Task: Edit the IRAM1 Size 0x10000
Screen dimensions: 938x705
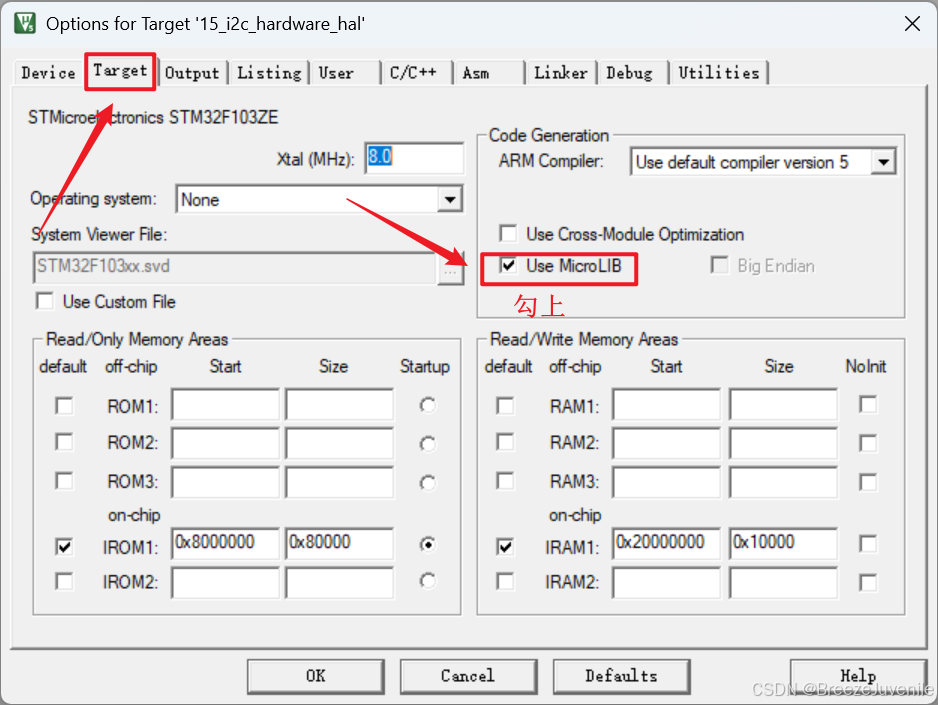Action: tap(784, 543)
